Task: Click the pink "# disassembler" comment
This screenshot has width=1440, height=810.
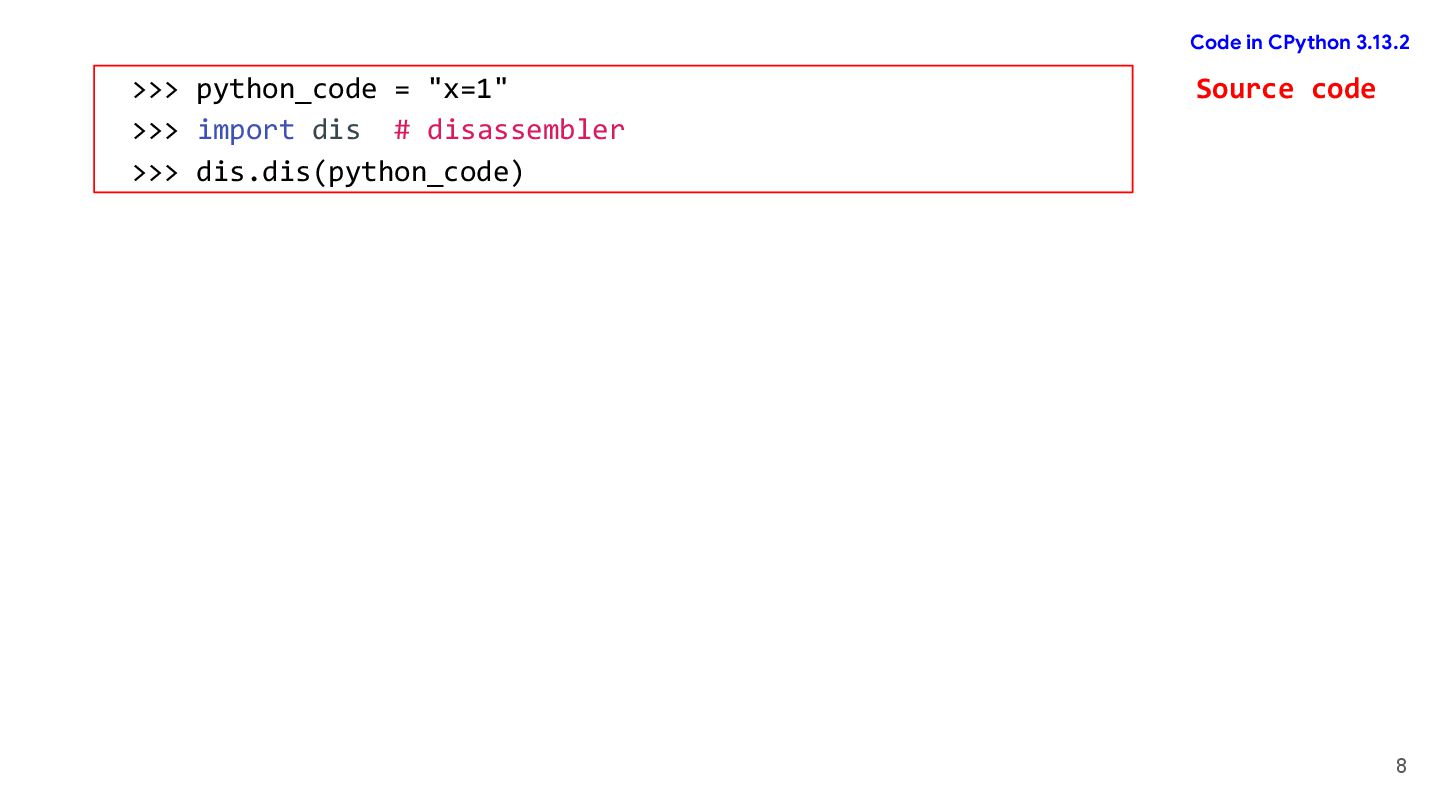Action: coord(509,130)
